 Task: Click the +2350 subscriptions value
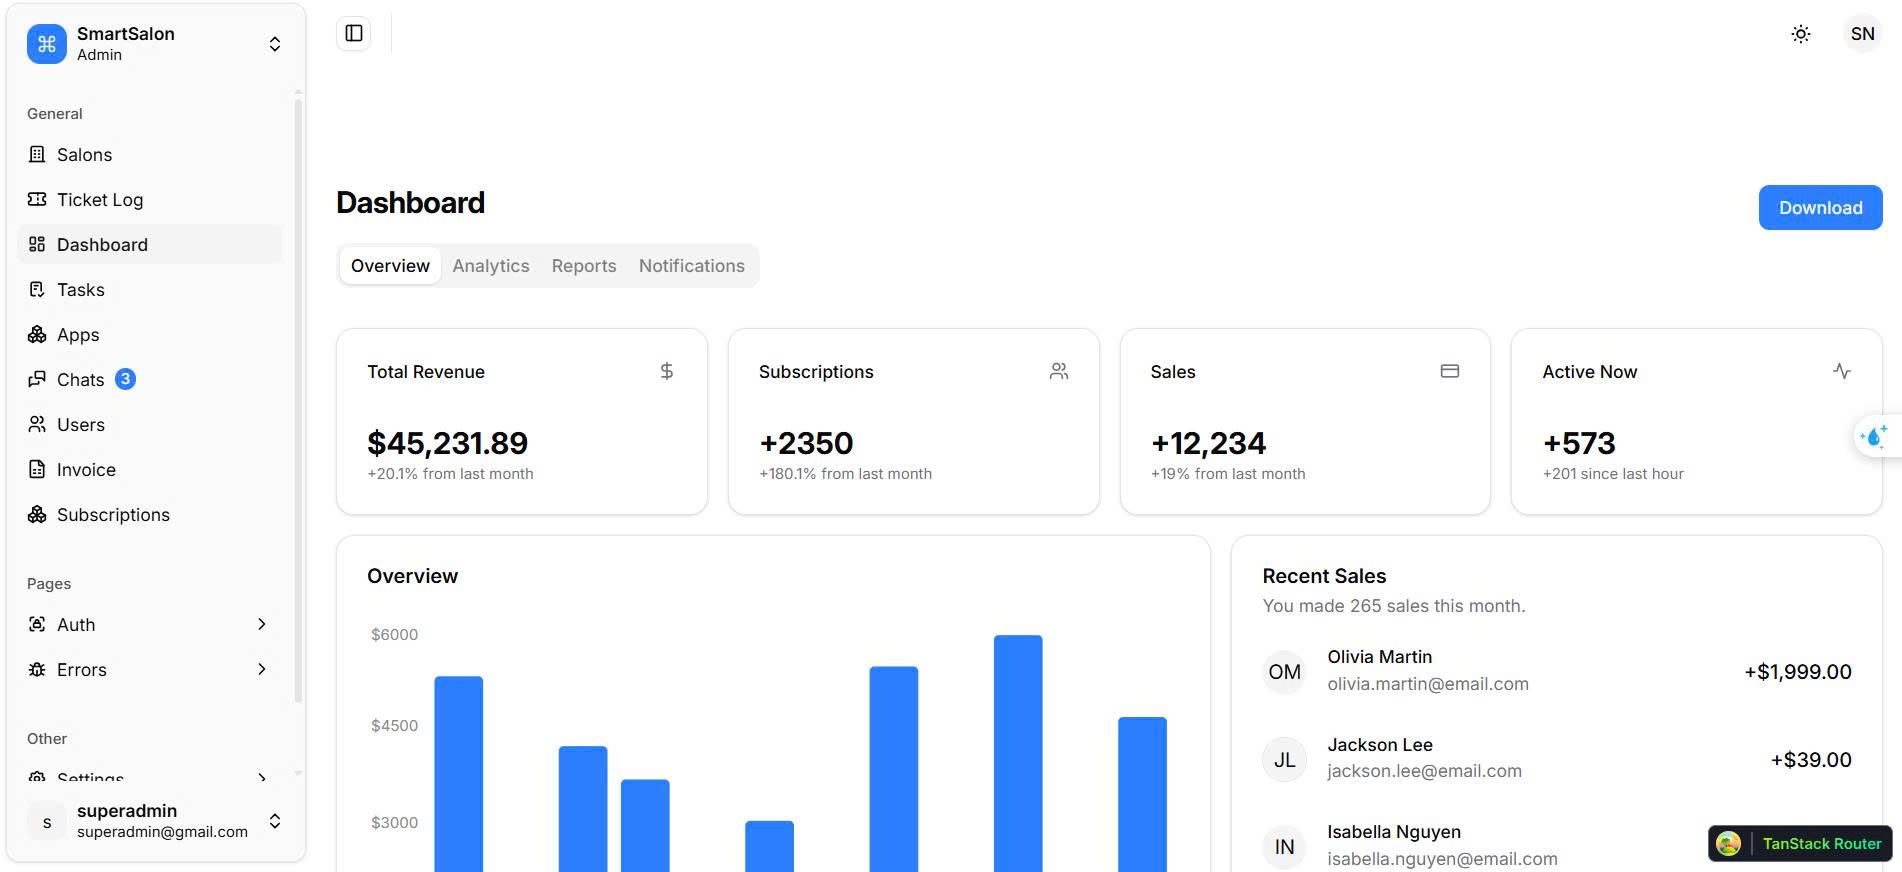pyautogui.click(x=806, y=443)
